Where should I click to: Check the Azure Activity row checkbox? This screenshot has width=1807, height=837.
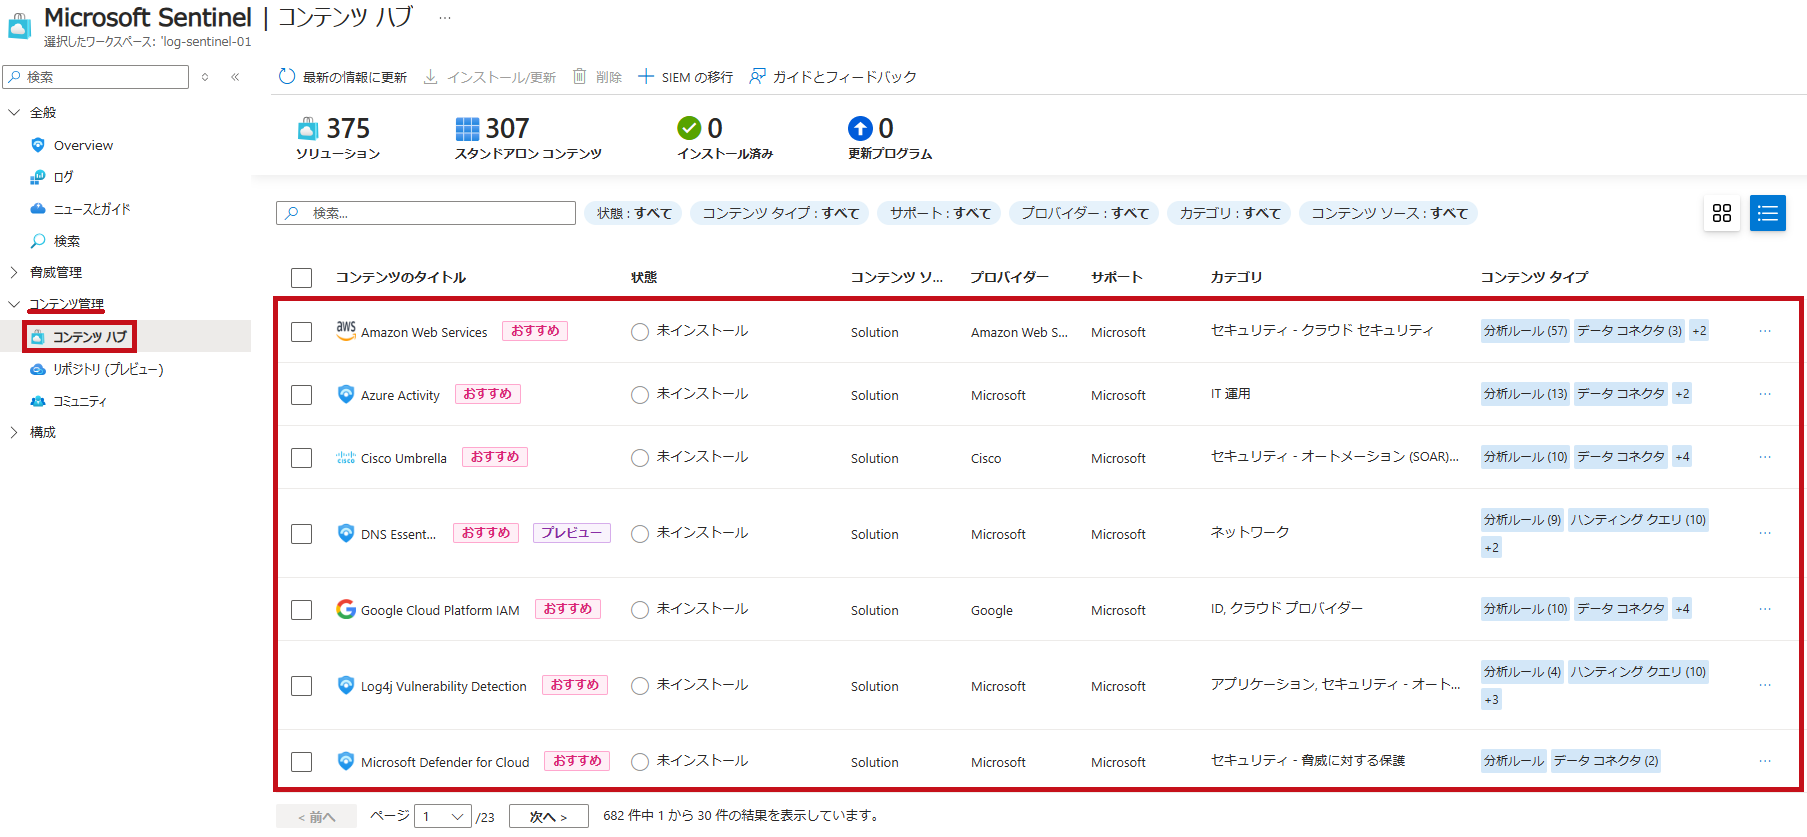[x=301, y=395]
